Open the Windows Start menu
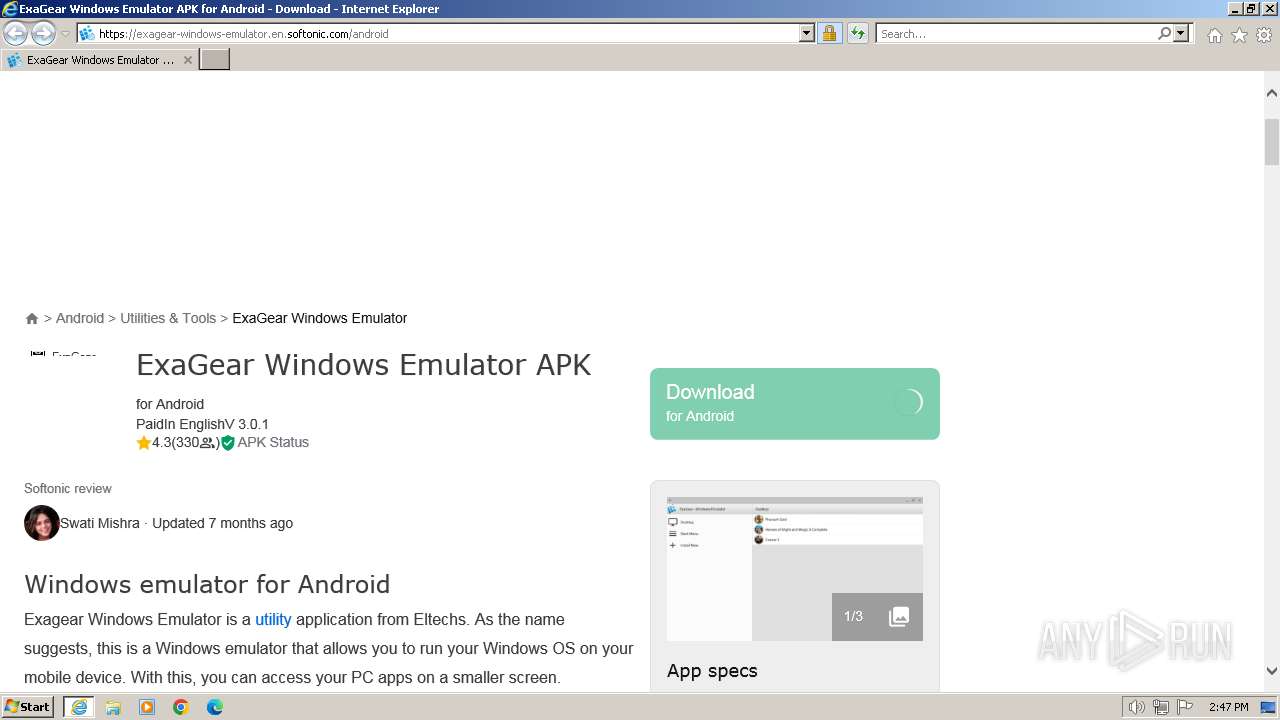Image resolution: width=1280 pixels, height=720 pixels. click(x=28, y=707)
